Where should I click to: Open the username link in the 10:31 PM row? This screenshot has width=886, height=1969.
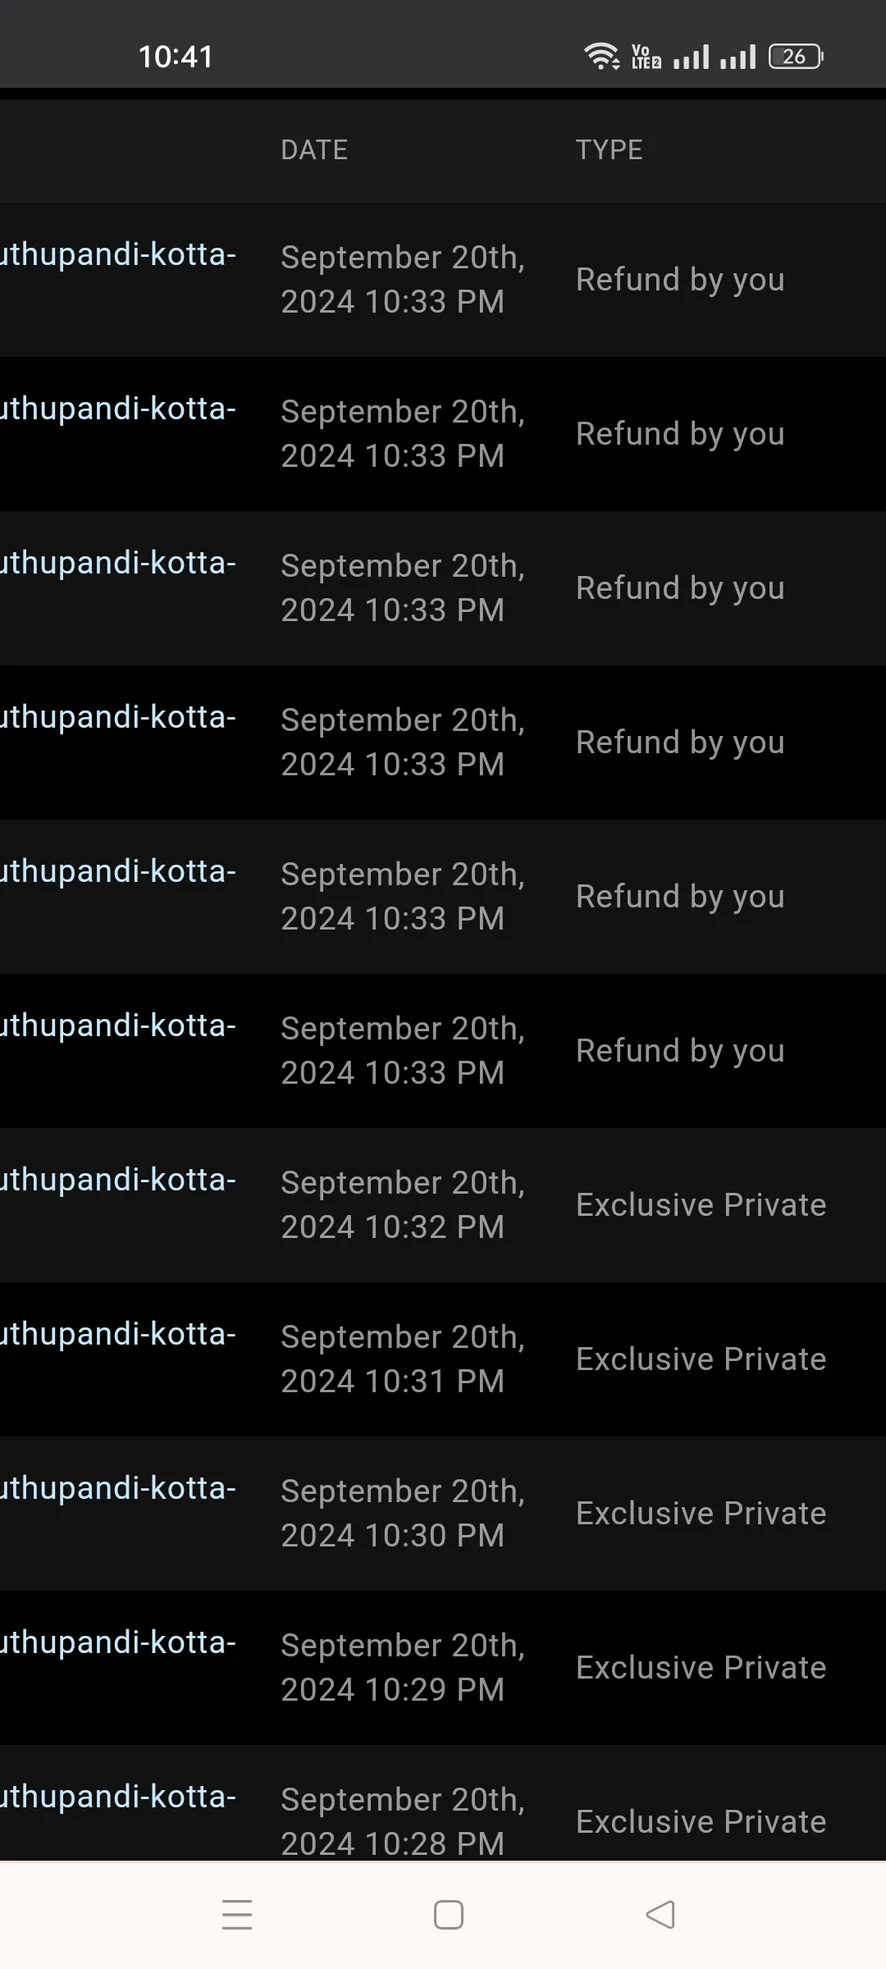coord(118,1334)
